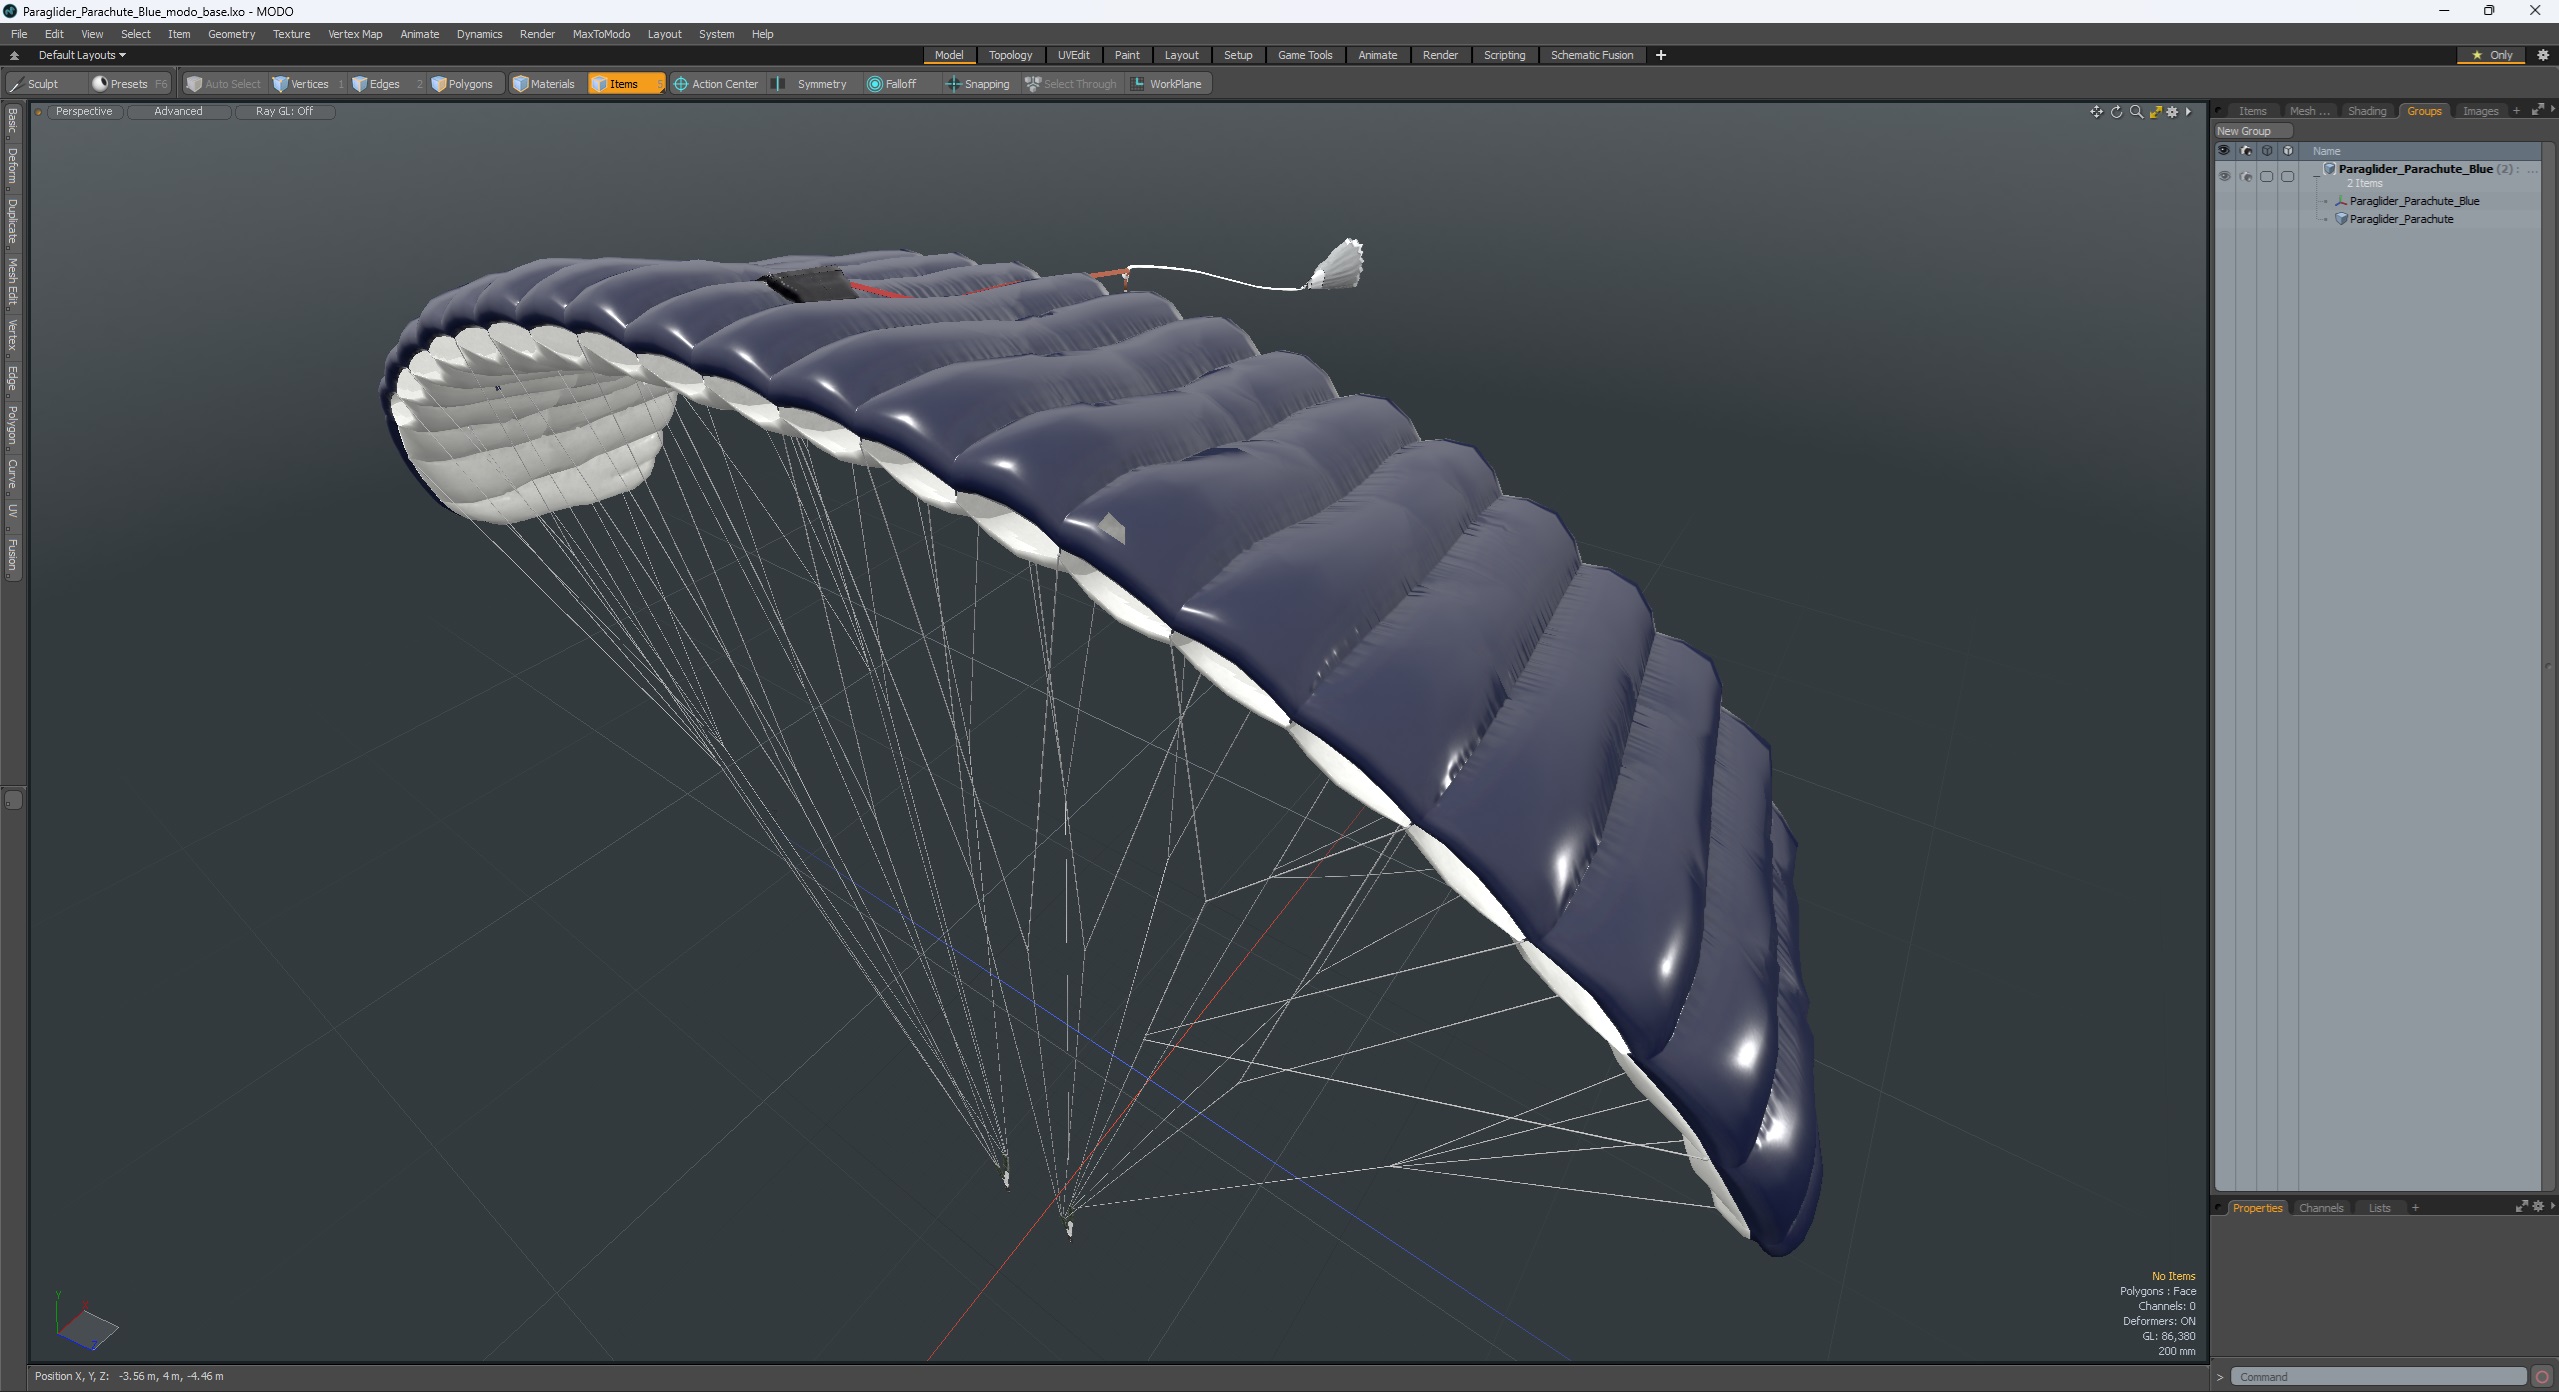Open the Lists tab

tap(2379, 1208)
